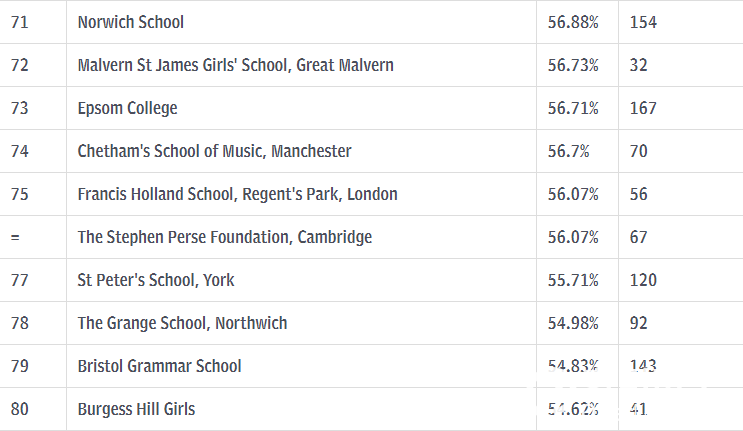Select Chetham's School of Music, Manchester
This screenshot has width=743, height=431.
[x=214, y=151]
